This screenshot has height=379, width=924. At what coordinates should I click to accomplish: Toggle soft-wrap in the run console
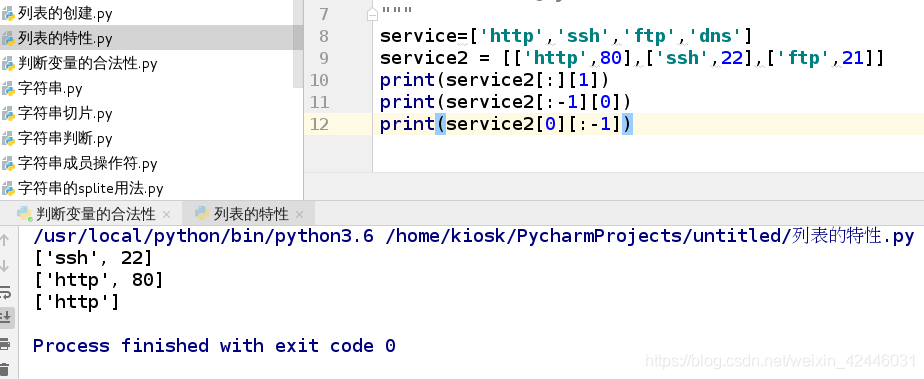5,292
